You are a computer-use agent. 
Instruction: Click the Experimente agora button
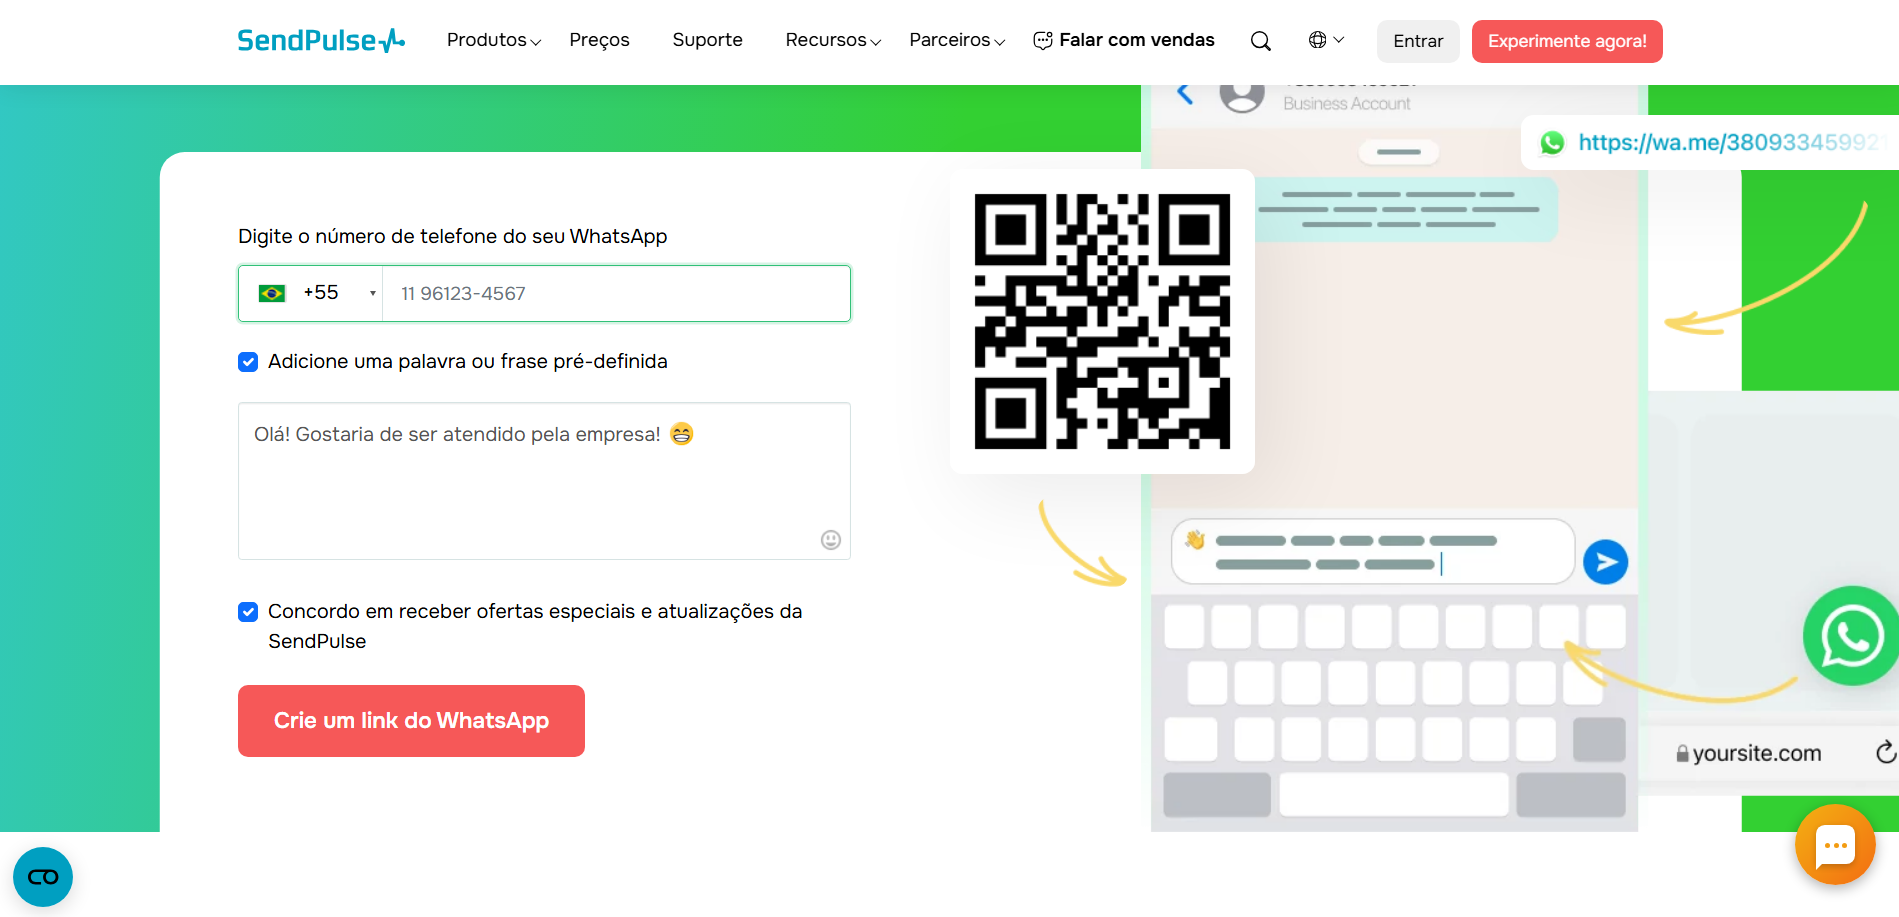(x=1566, y=41)
